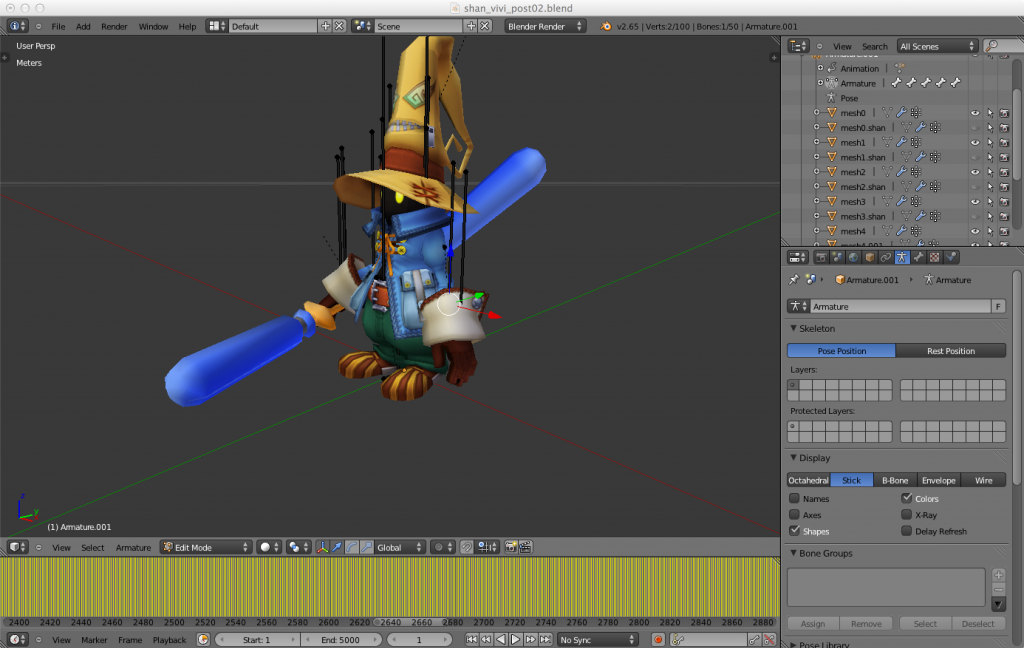Uncheck the Colors checkbox

906,498
